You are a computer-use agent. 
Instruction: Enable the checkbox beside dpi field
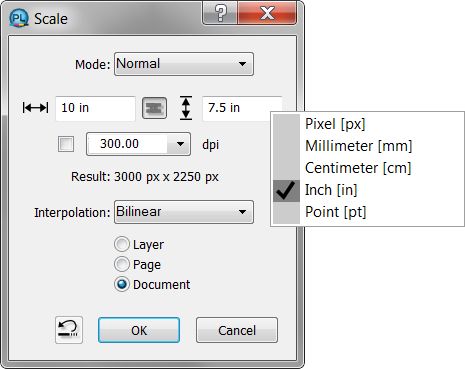(x=66, y=144)
